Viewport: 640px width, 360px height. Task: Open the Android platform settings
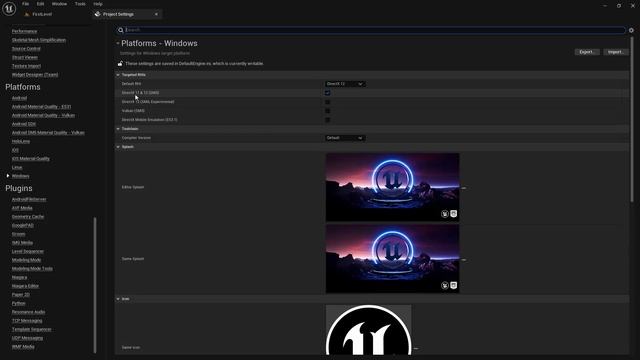pyautogui.click(x=19, y=98)
